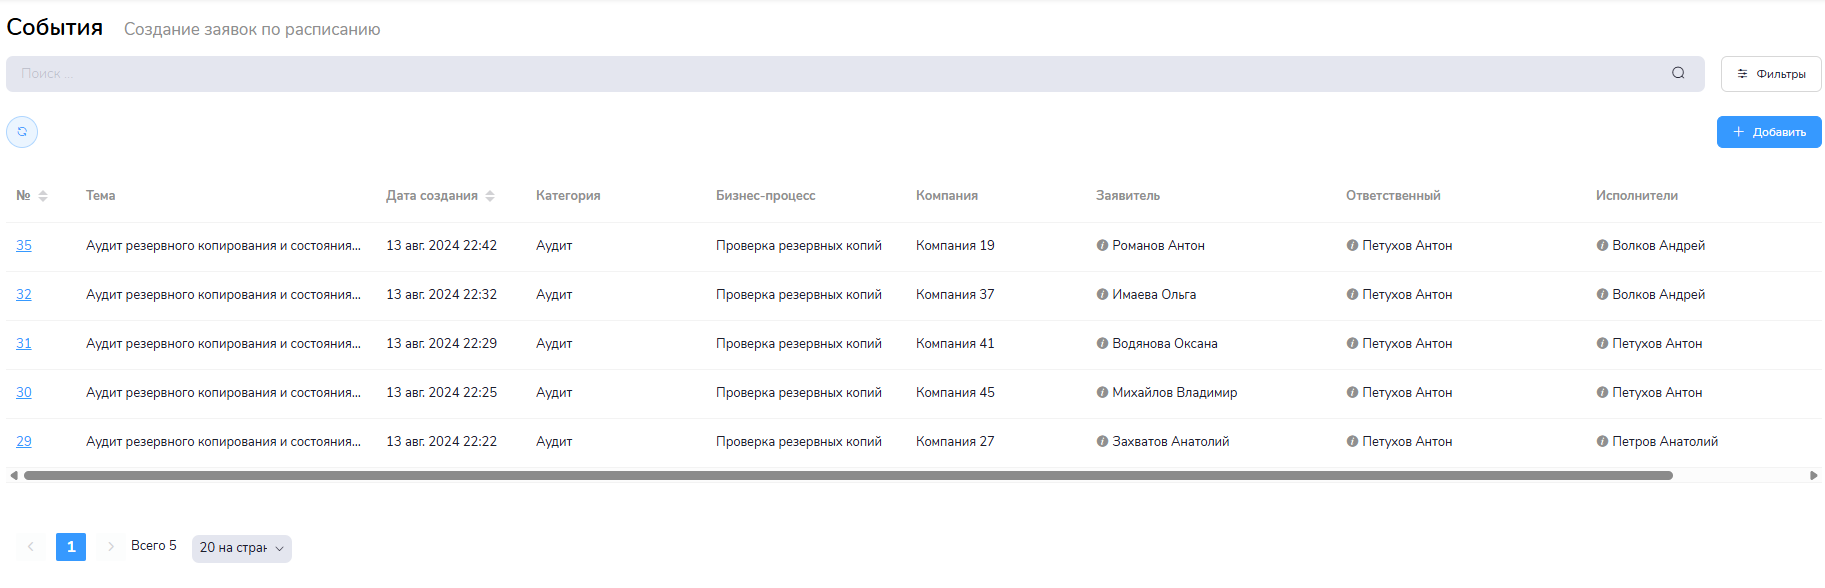The image size is (1825, 588).
Task: Click the refresh icon button
Action: (22, 132)
